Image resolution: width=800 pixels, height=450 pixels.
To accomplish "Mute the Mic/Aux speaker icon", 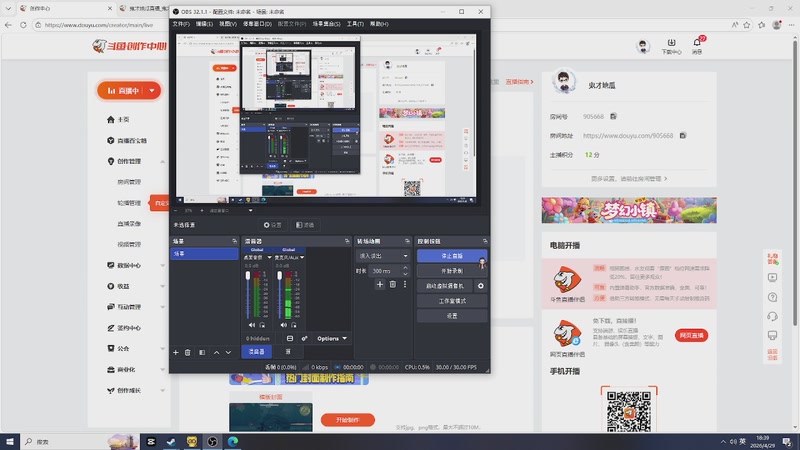I will click(x=283, y=325).
